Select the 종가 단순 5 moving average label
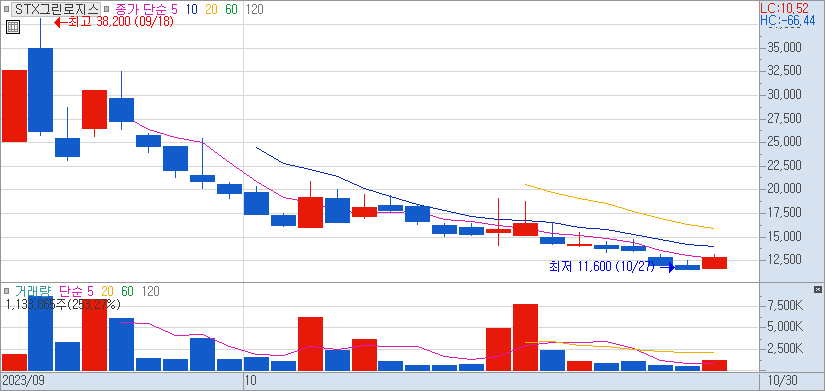 [148, 9]
